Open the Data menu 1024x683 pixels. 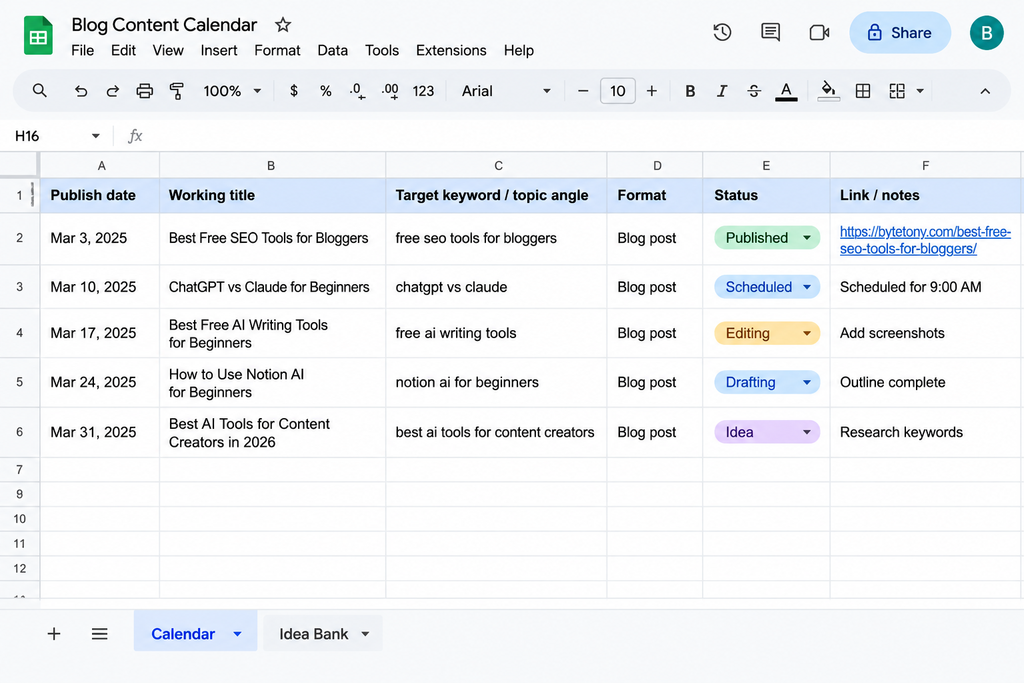pyautogui.click(x=332, y=50)
